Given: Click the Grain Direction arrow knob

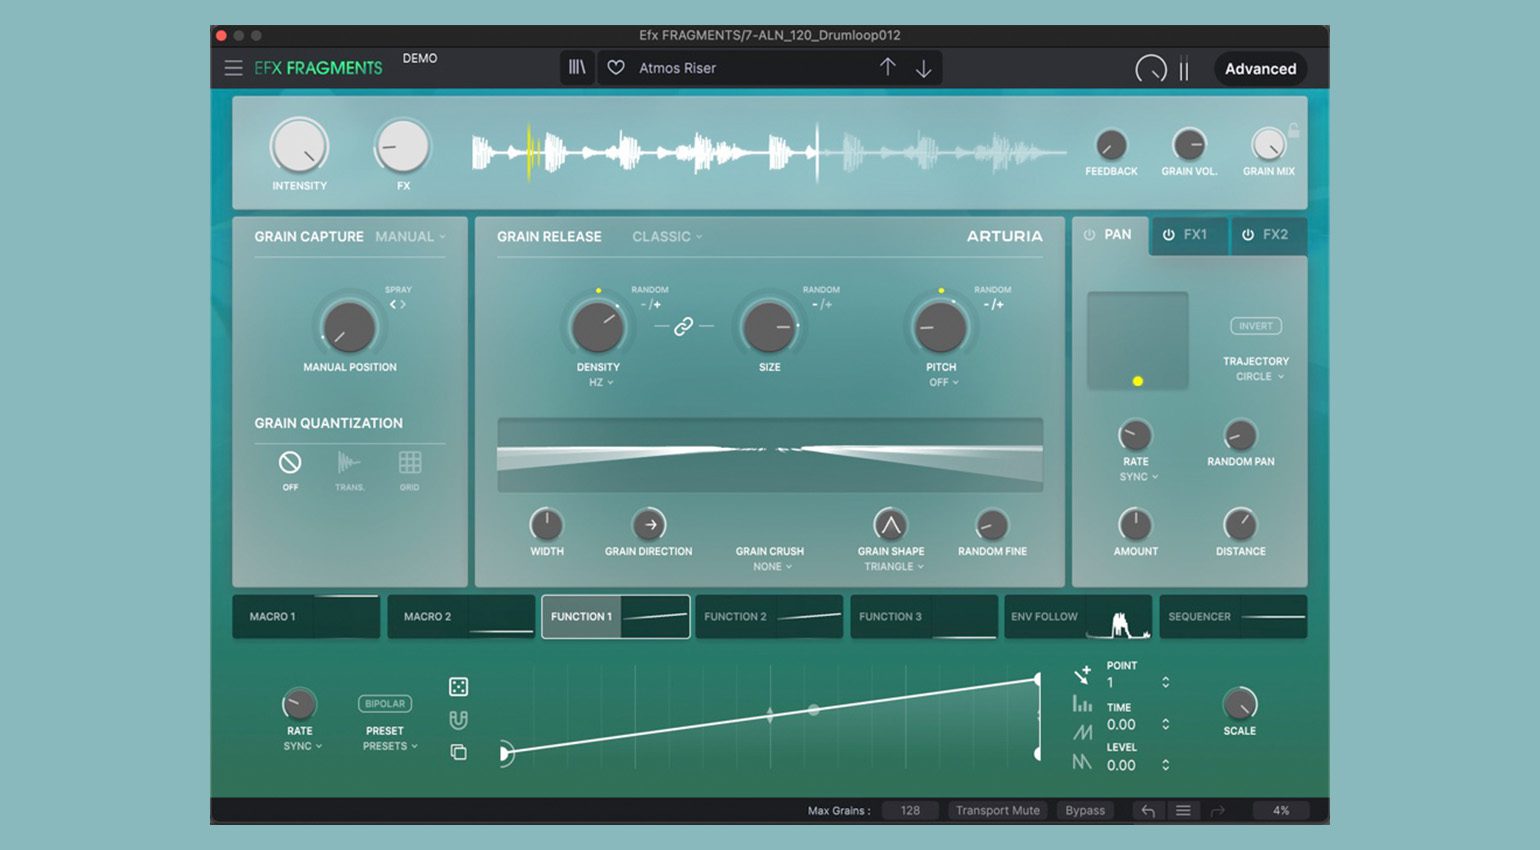Looking at the screenshot, I should pyautogui.click(x=650, y=524).
